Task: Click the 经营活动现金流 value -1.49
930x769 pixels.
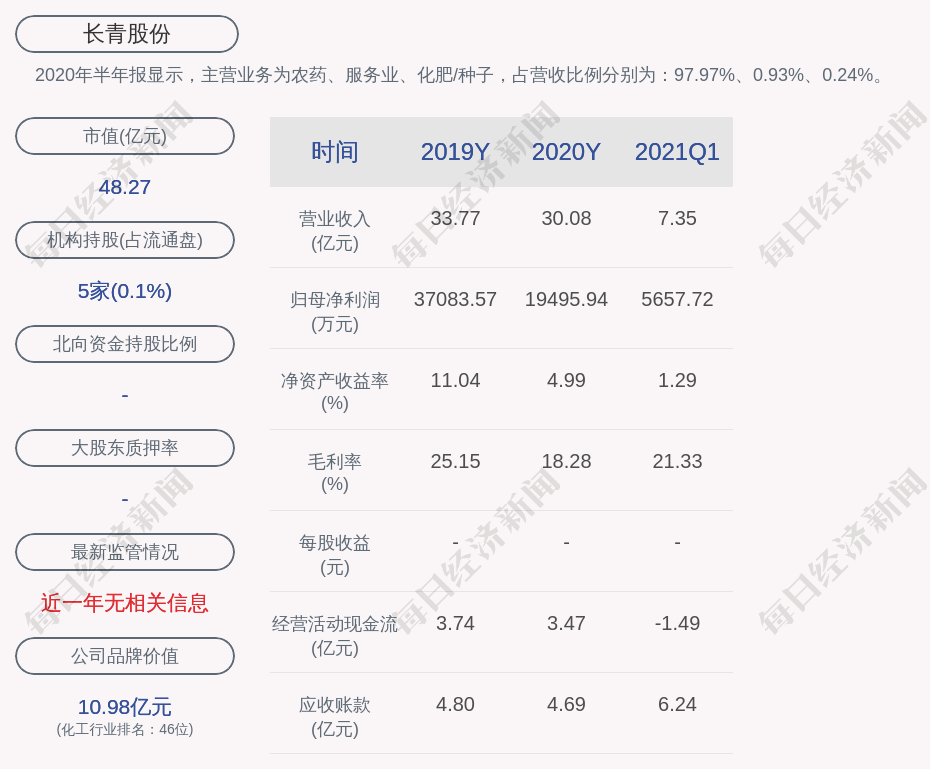Action: pyautogui.click(x=677, y=623)
